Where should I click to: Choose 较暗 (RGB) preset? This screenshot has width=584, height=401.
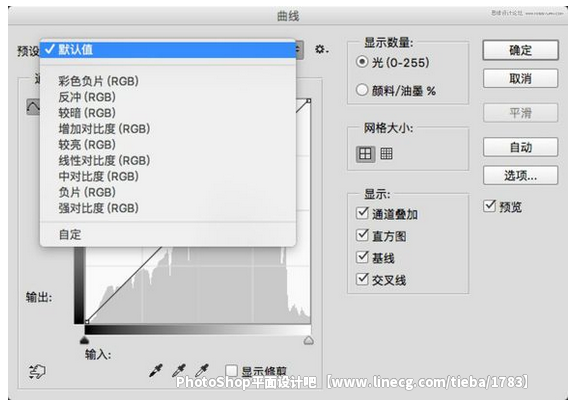[x=168, y=112]
